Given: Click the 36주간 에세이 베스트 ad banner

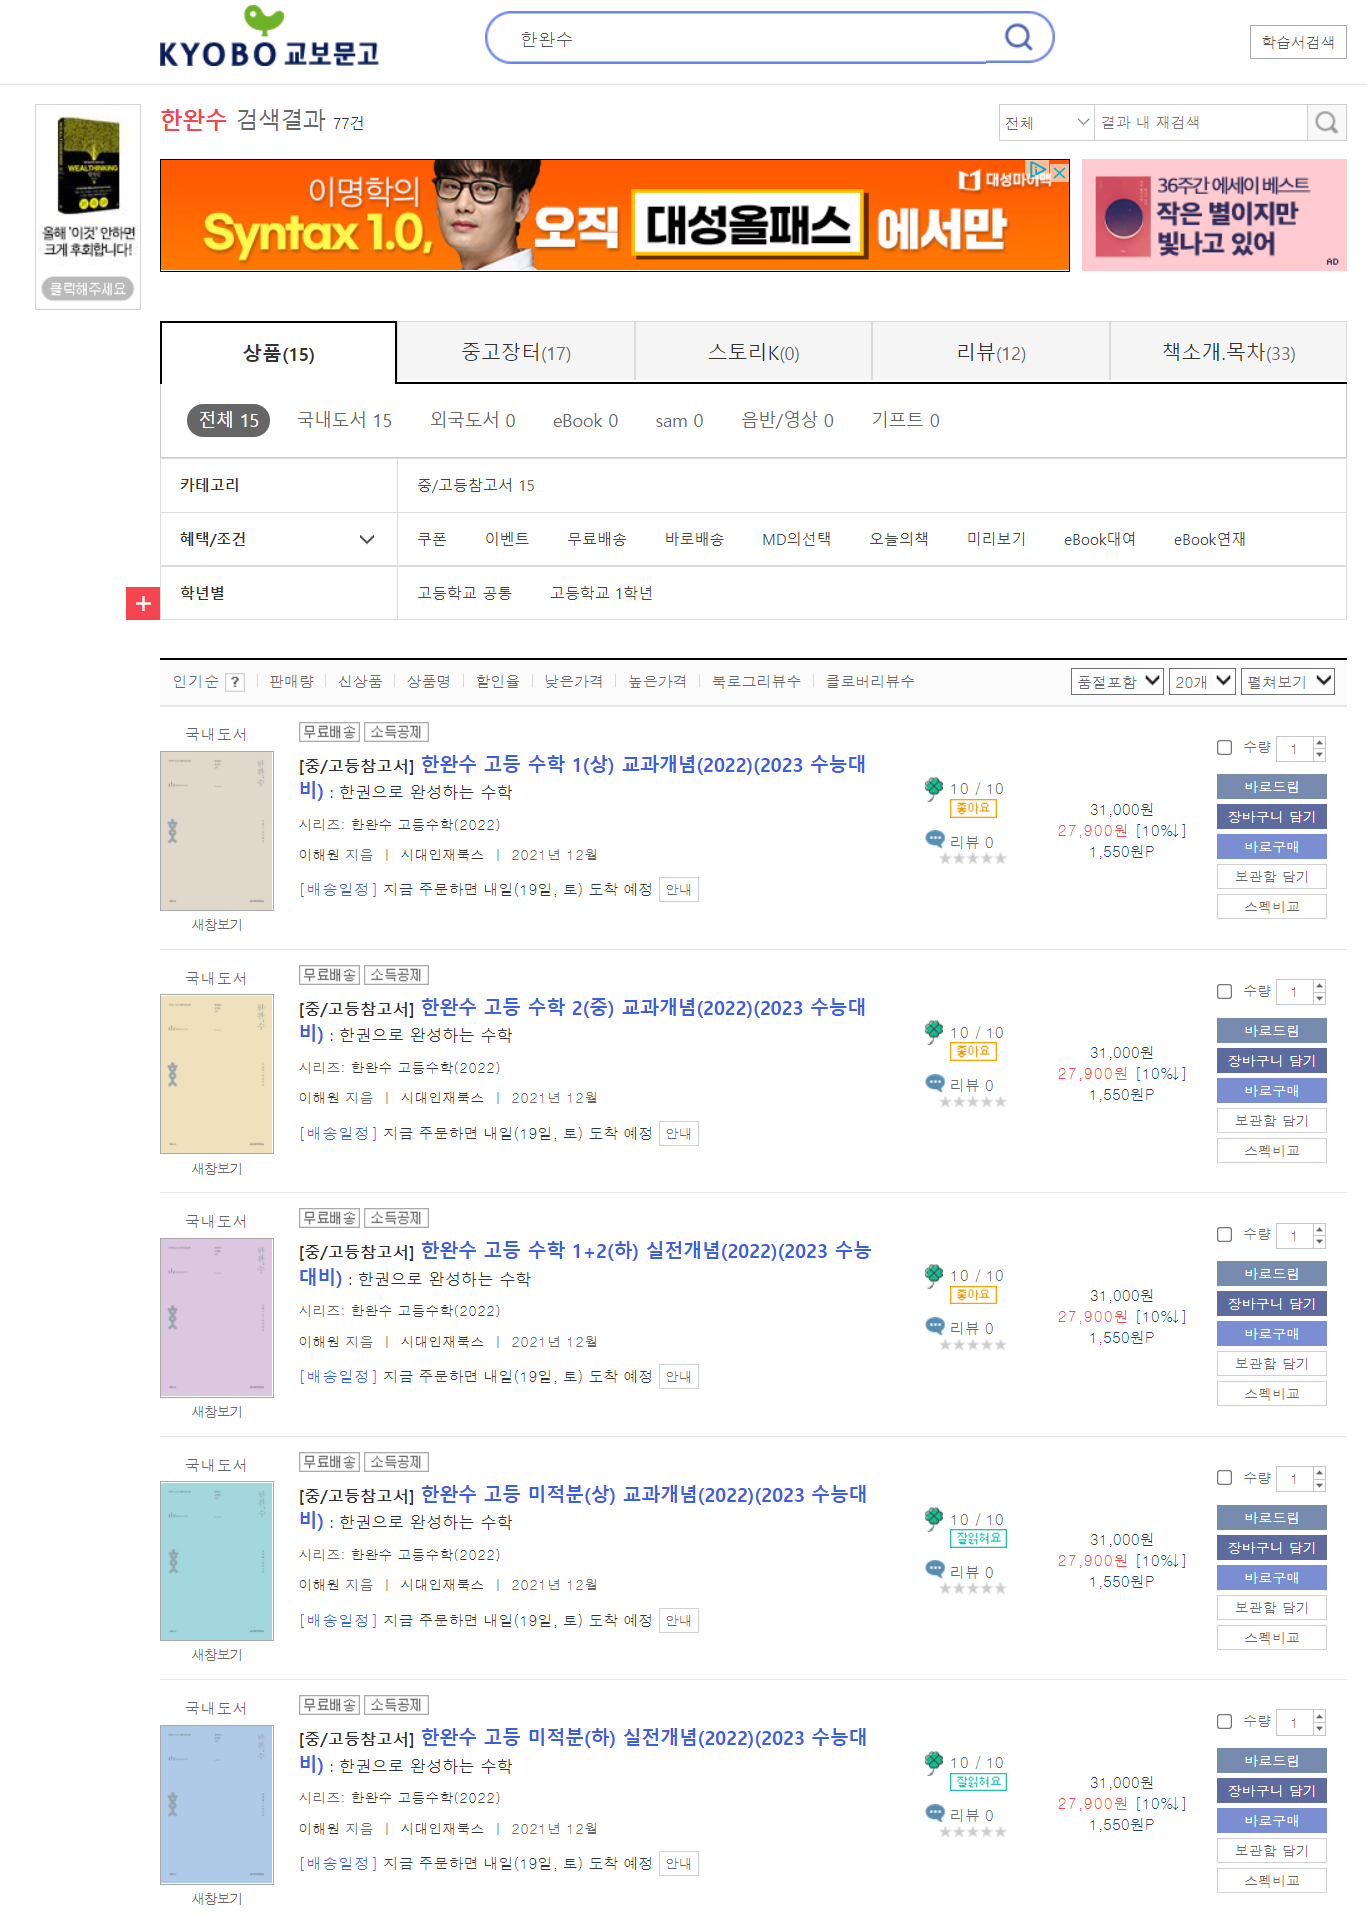Looking at the screenshot, I should point(1214,215).
